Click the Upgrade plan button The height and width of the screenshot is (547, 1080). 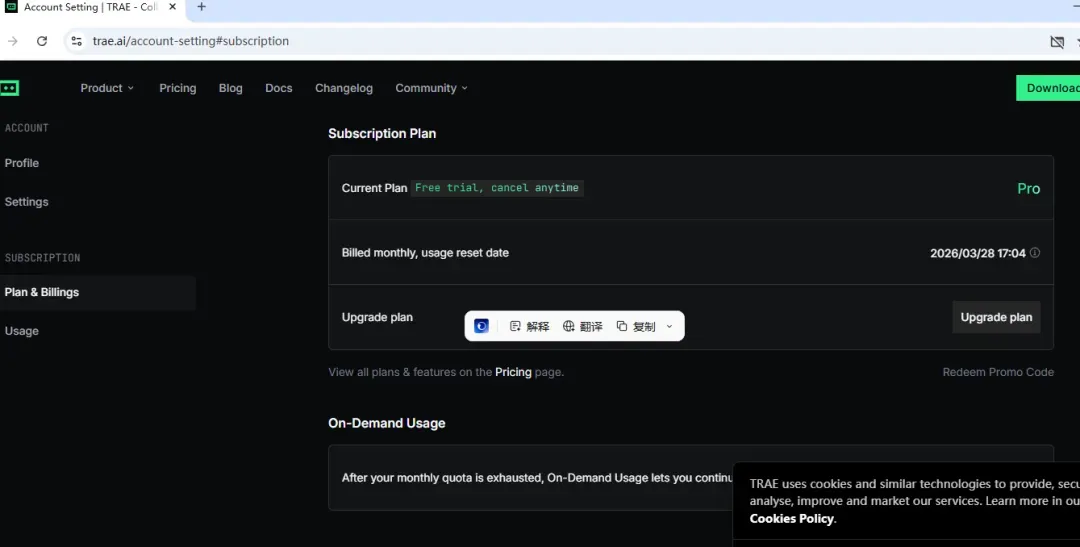click(x=996, y=318)
